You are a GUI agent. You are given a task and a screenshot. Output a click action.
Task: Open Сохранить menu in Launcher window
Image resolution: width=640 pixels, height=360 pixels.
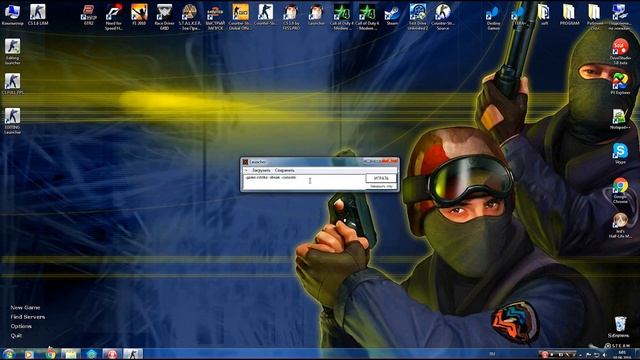(284, 170)
